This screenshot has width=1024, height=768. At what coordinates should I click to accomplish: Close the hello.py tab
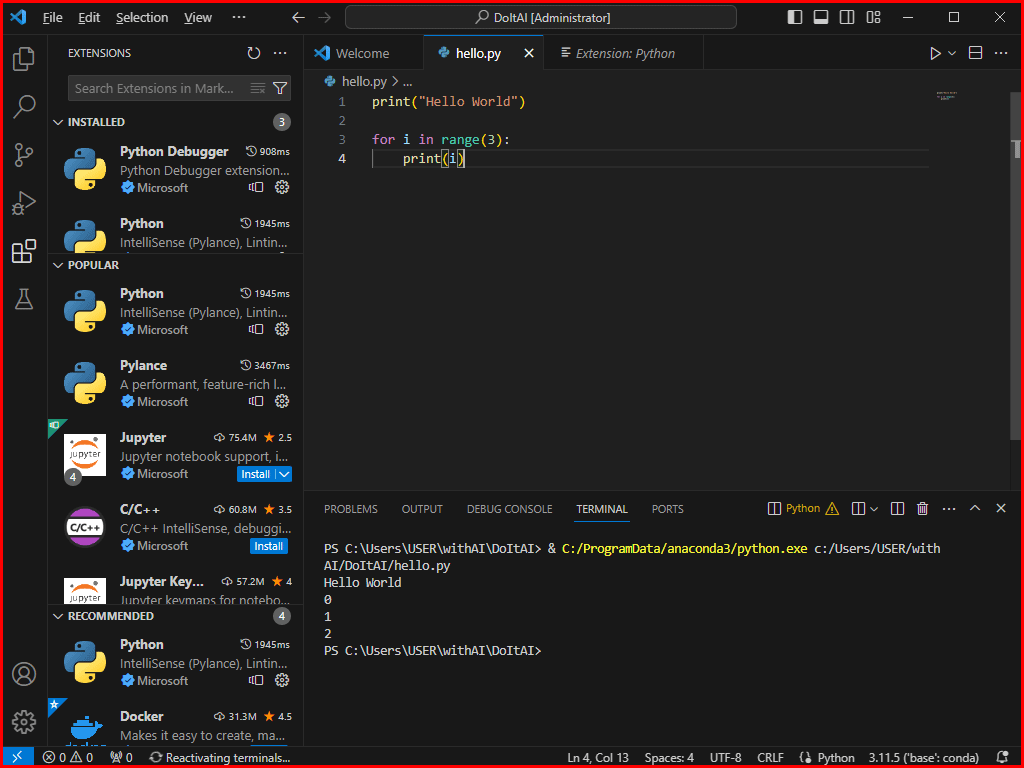click(529, 54)
